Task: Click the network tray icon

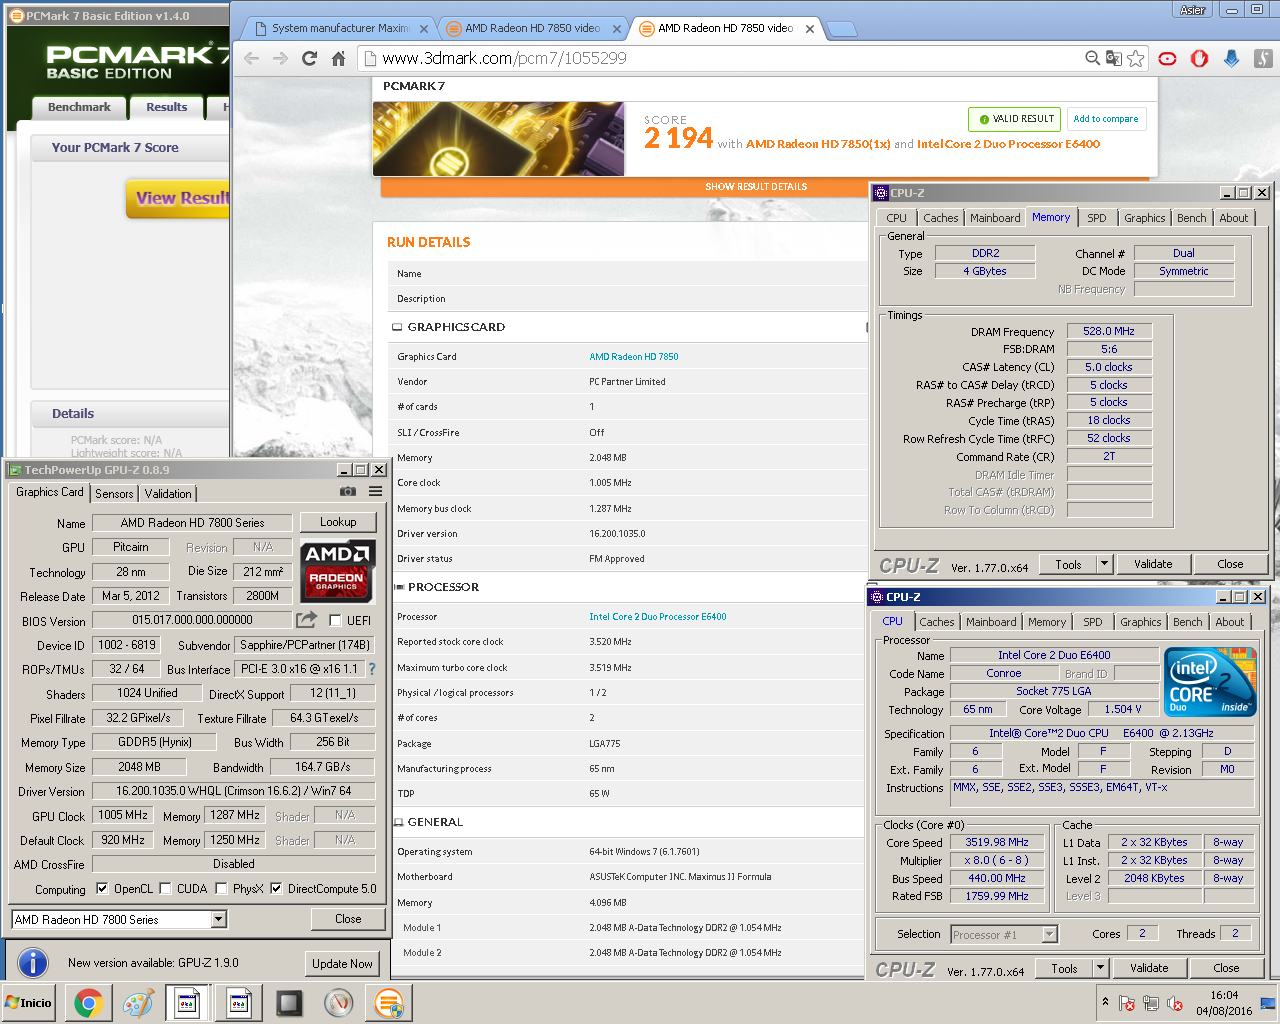Action: [x=1151, y=1003]
